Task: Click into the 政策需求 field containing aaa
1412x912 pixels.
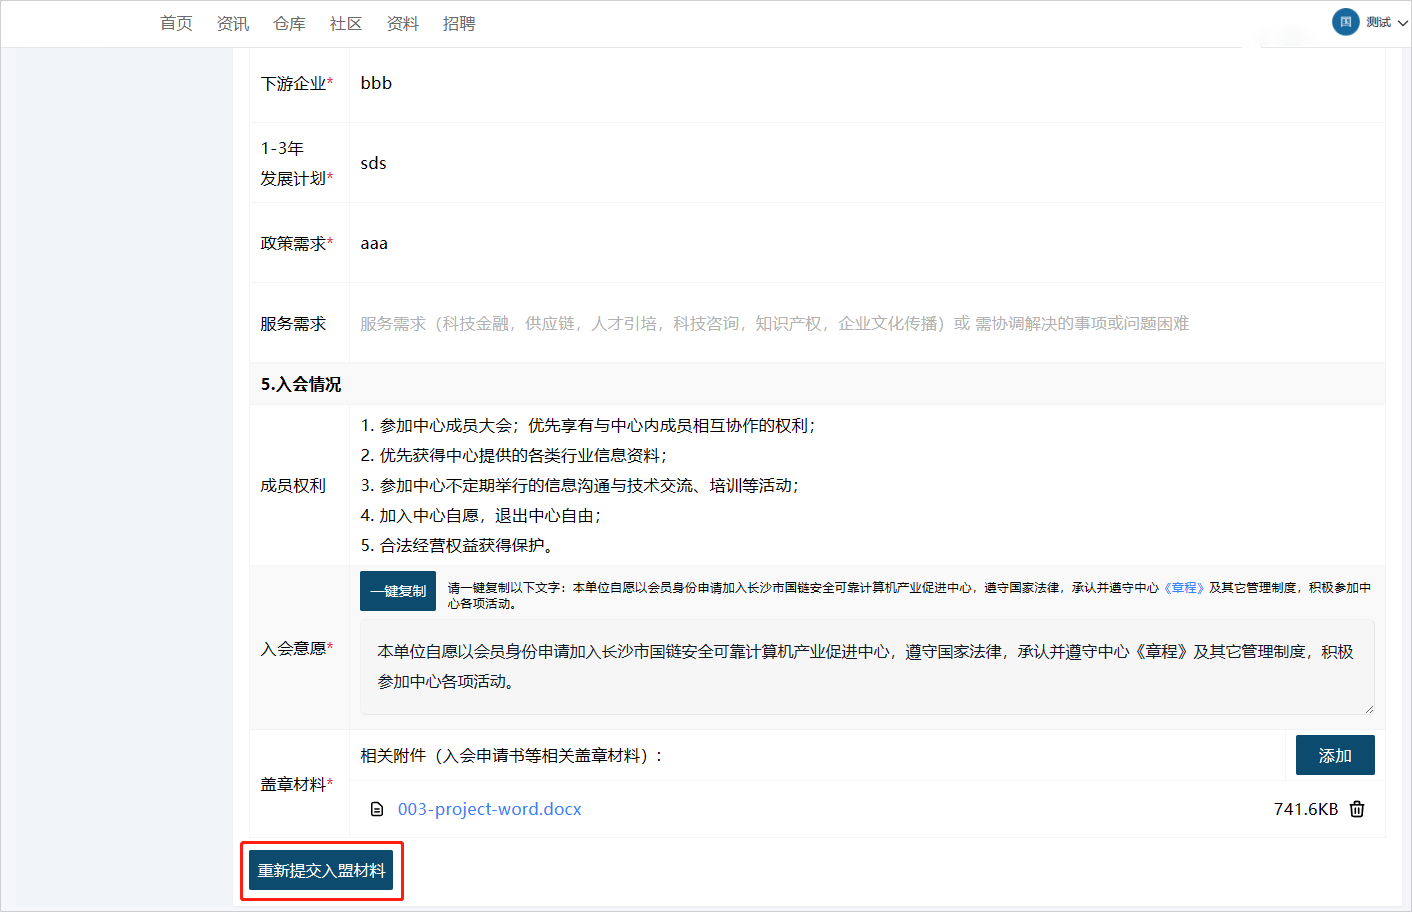Action: click(x=866, y=243)
